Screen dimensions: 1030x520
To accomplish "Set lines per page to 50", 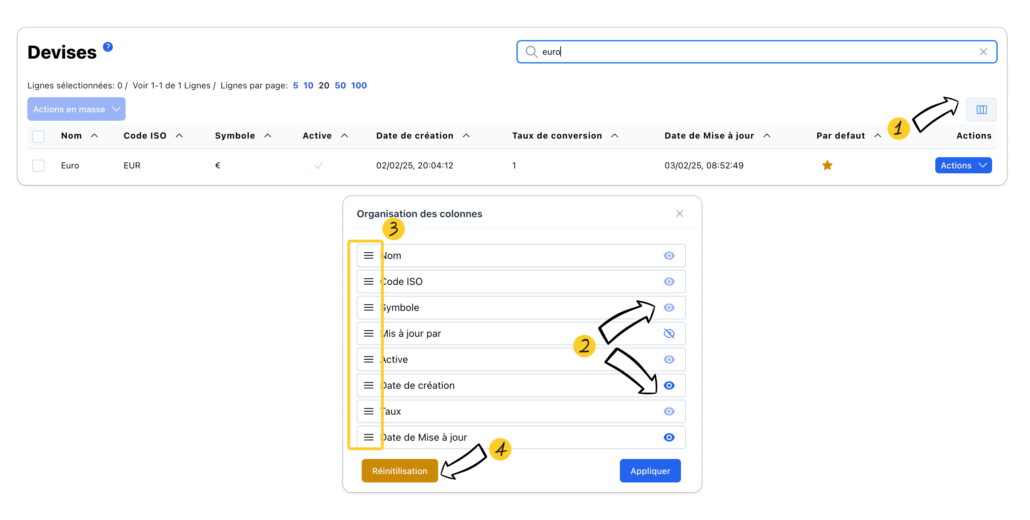I will [340, 86].
